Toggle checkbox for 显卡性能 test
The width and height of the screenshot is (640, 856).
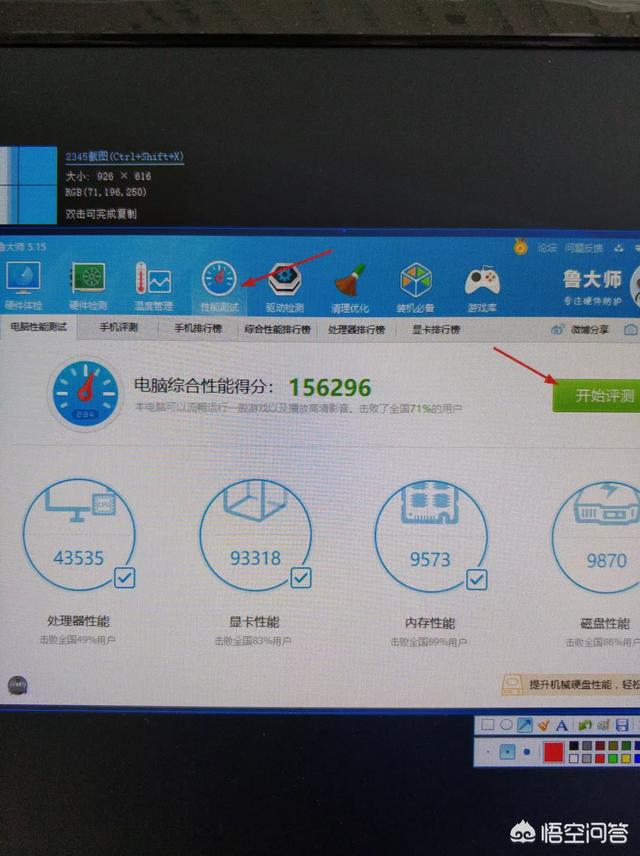point(301,578)
